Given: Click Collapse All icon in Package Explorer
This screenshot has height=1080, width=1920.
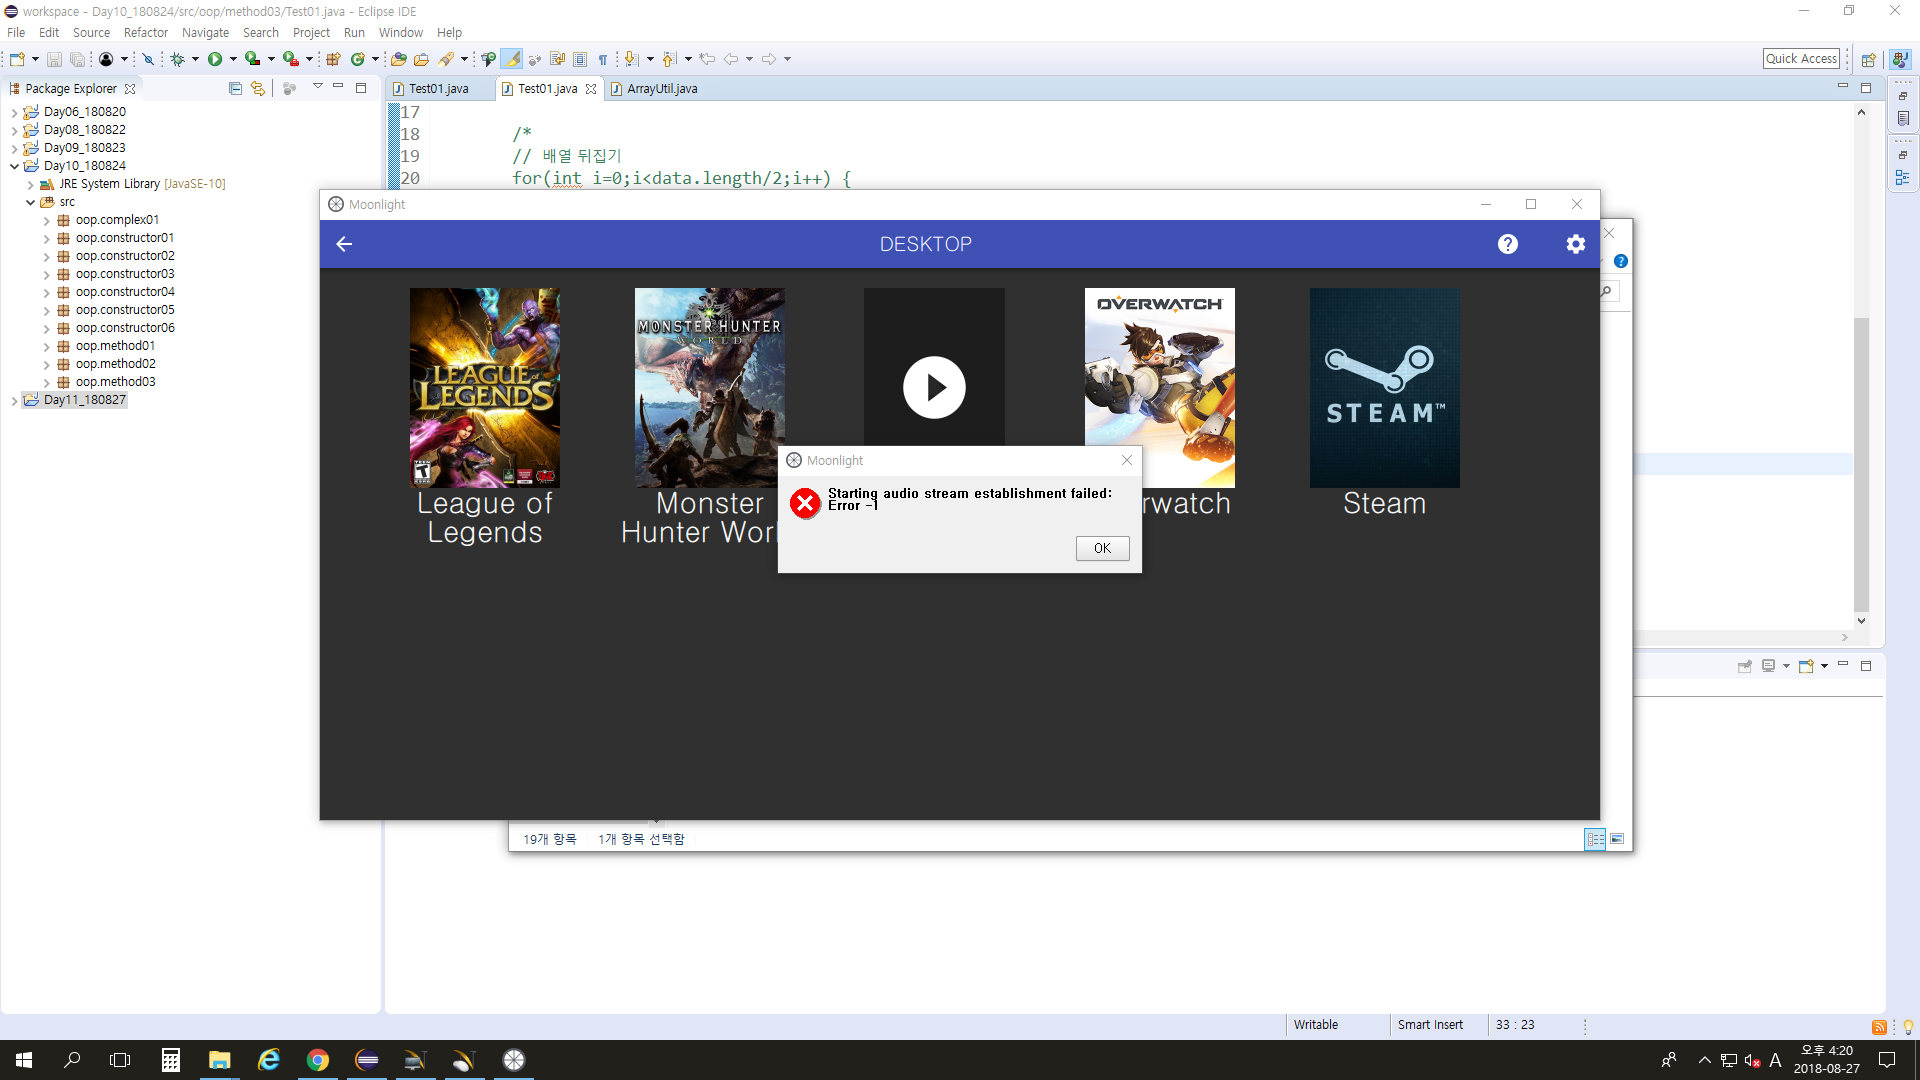Looking at the screenshot, I should 235,88.
